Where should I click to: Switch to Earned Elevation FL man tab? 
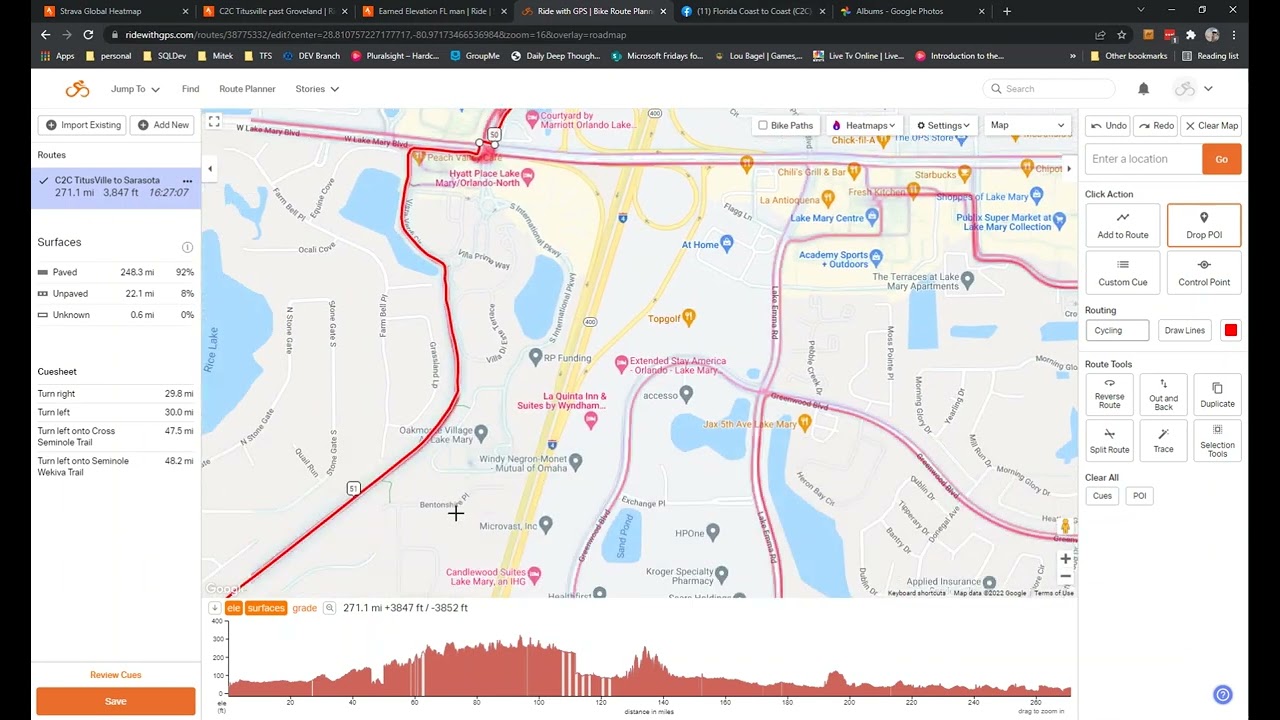coord(432,11)
